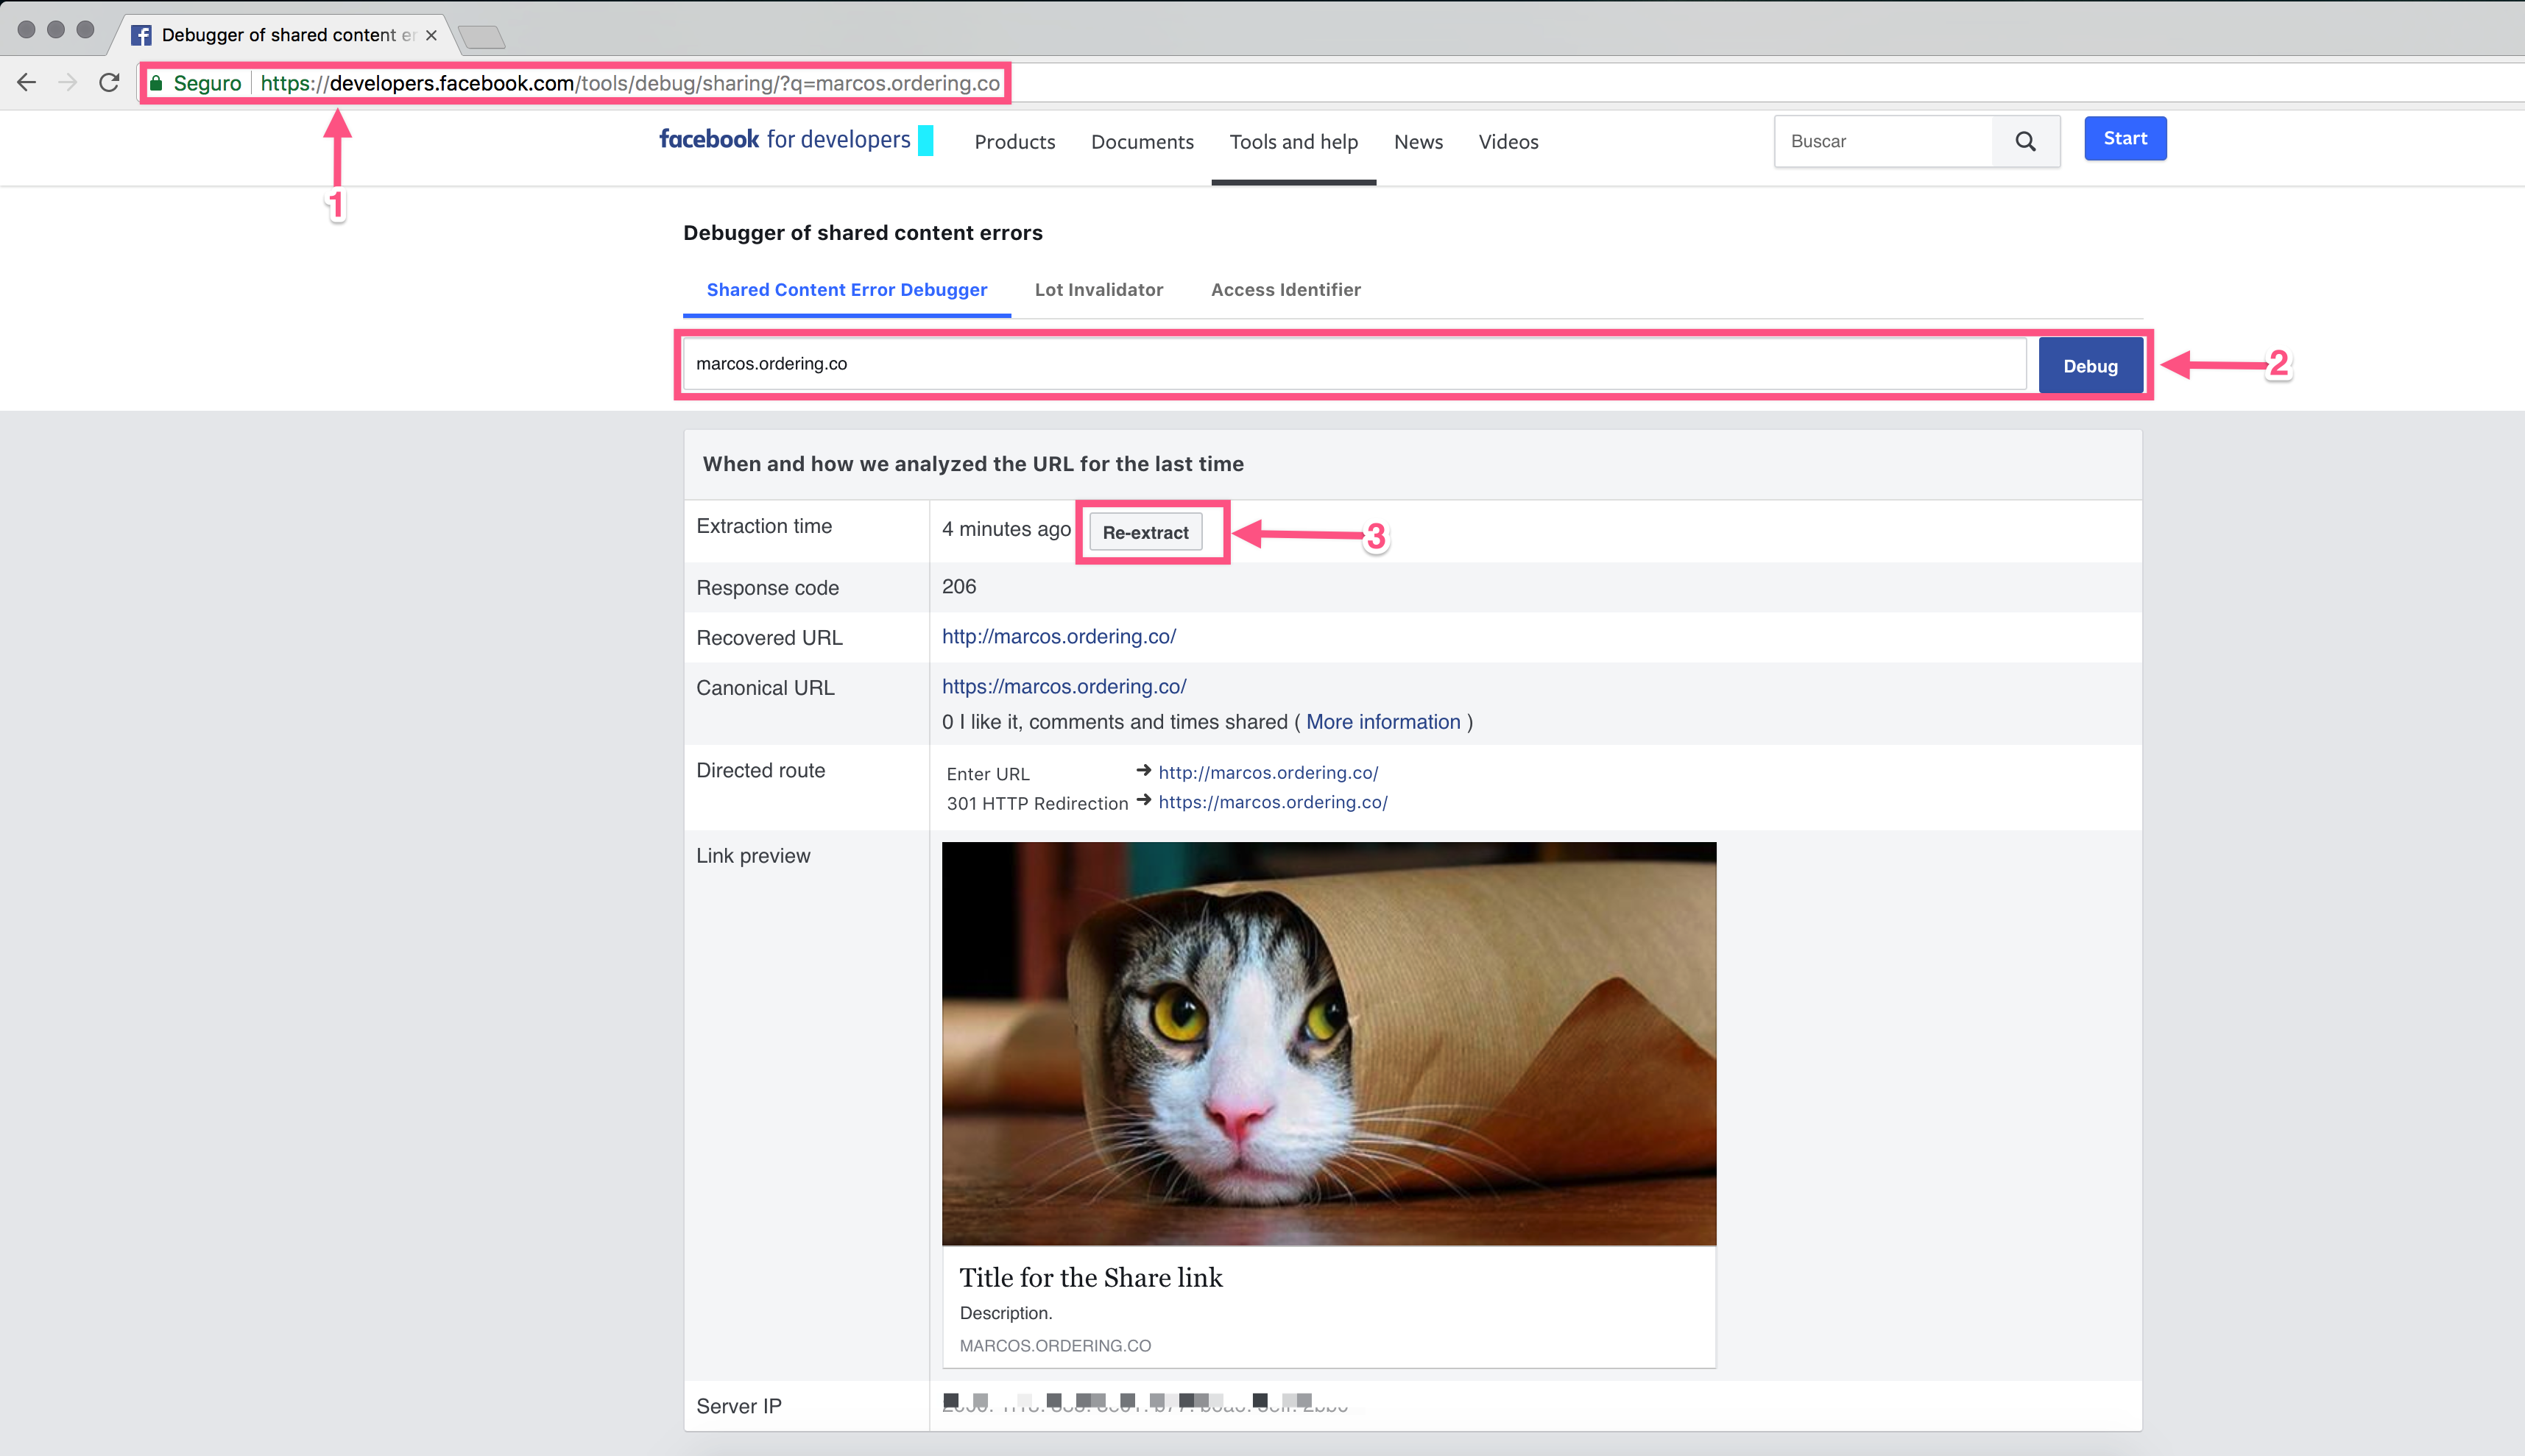2525x1456 pixels.
Task: Click the cat link preview image
Action: [x=1328, y=1043]
